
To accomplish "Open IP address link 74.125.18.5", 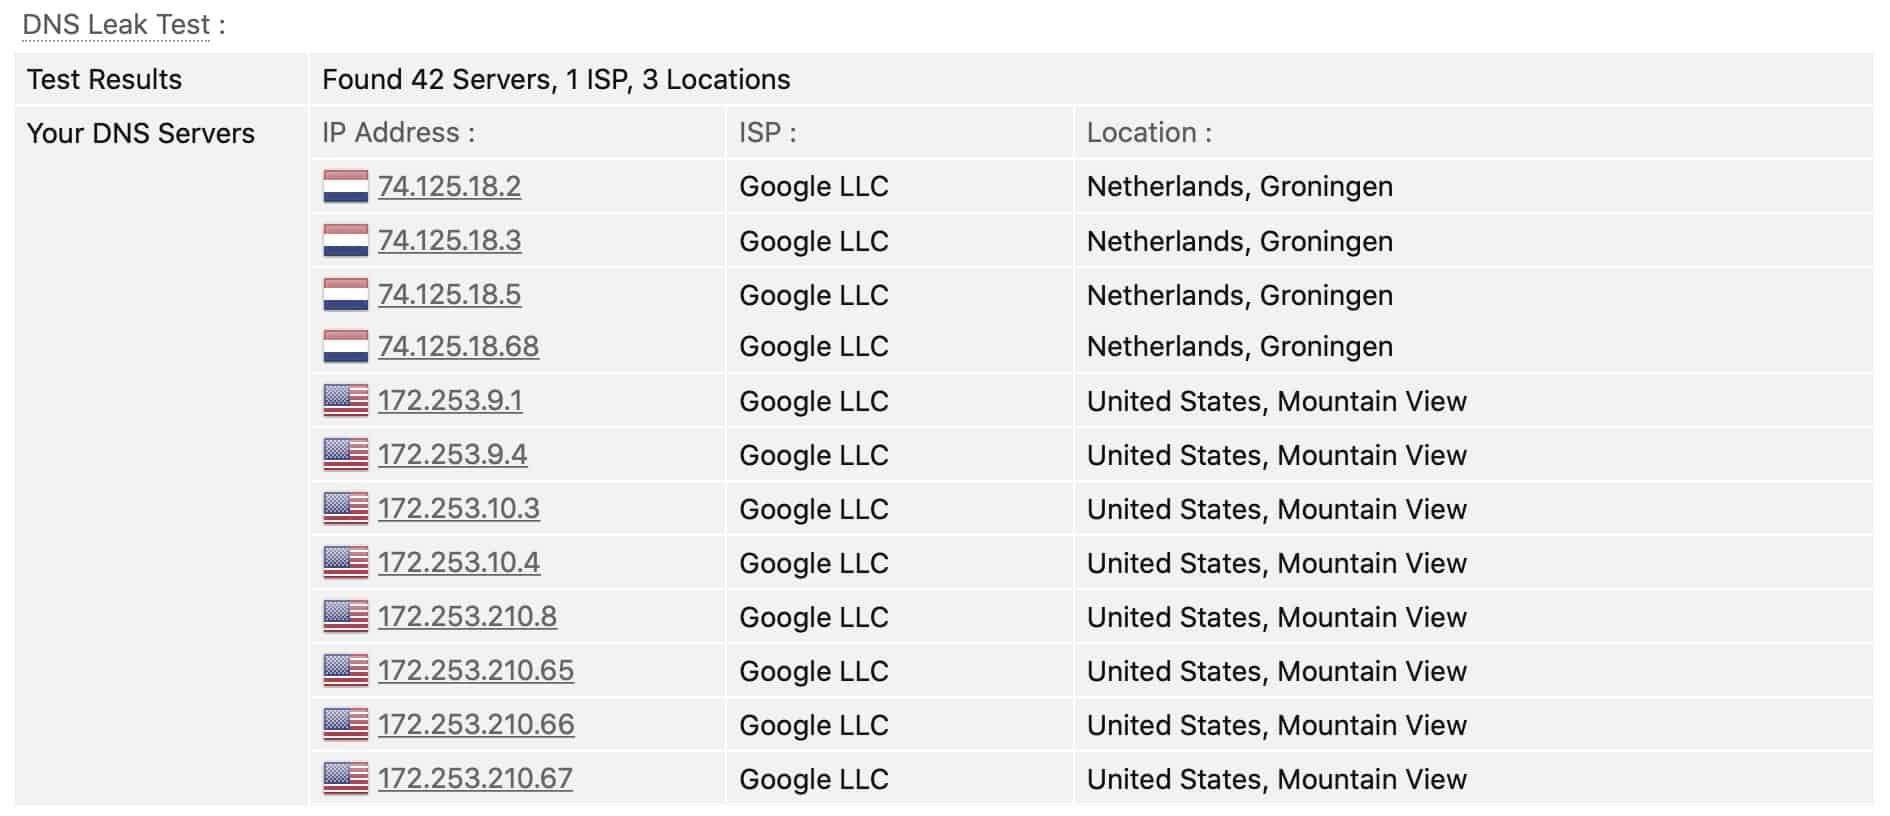I will (x=449, y=295).
